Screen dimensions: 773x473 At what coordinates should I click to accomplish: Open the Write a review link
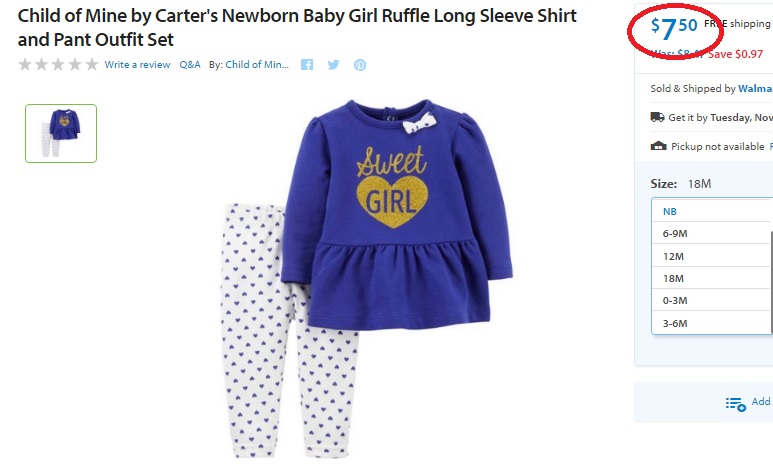click(138, 65)
